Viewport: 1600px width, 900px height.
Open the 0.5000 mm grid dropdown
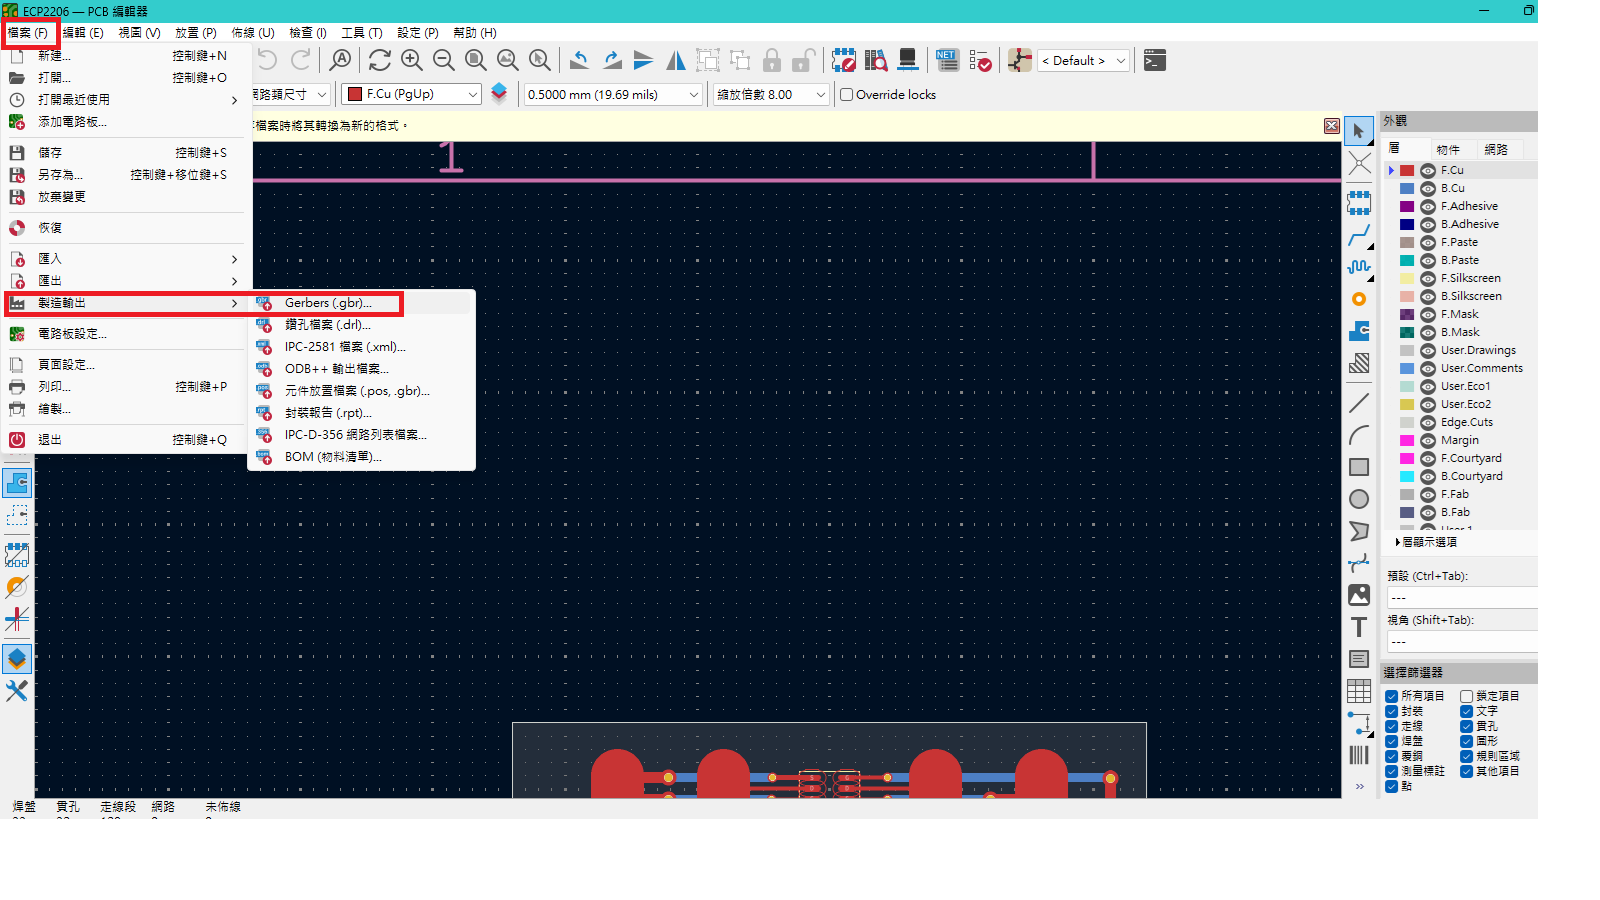coord(613,94)
